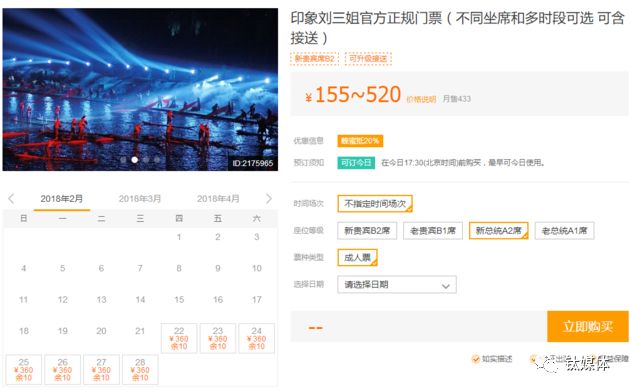Select the 2018年2月 month tab
630x391 pixels.
[62, 199]
